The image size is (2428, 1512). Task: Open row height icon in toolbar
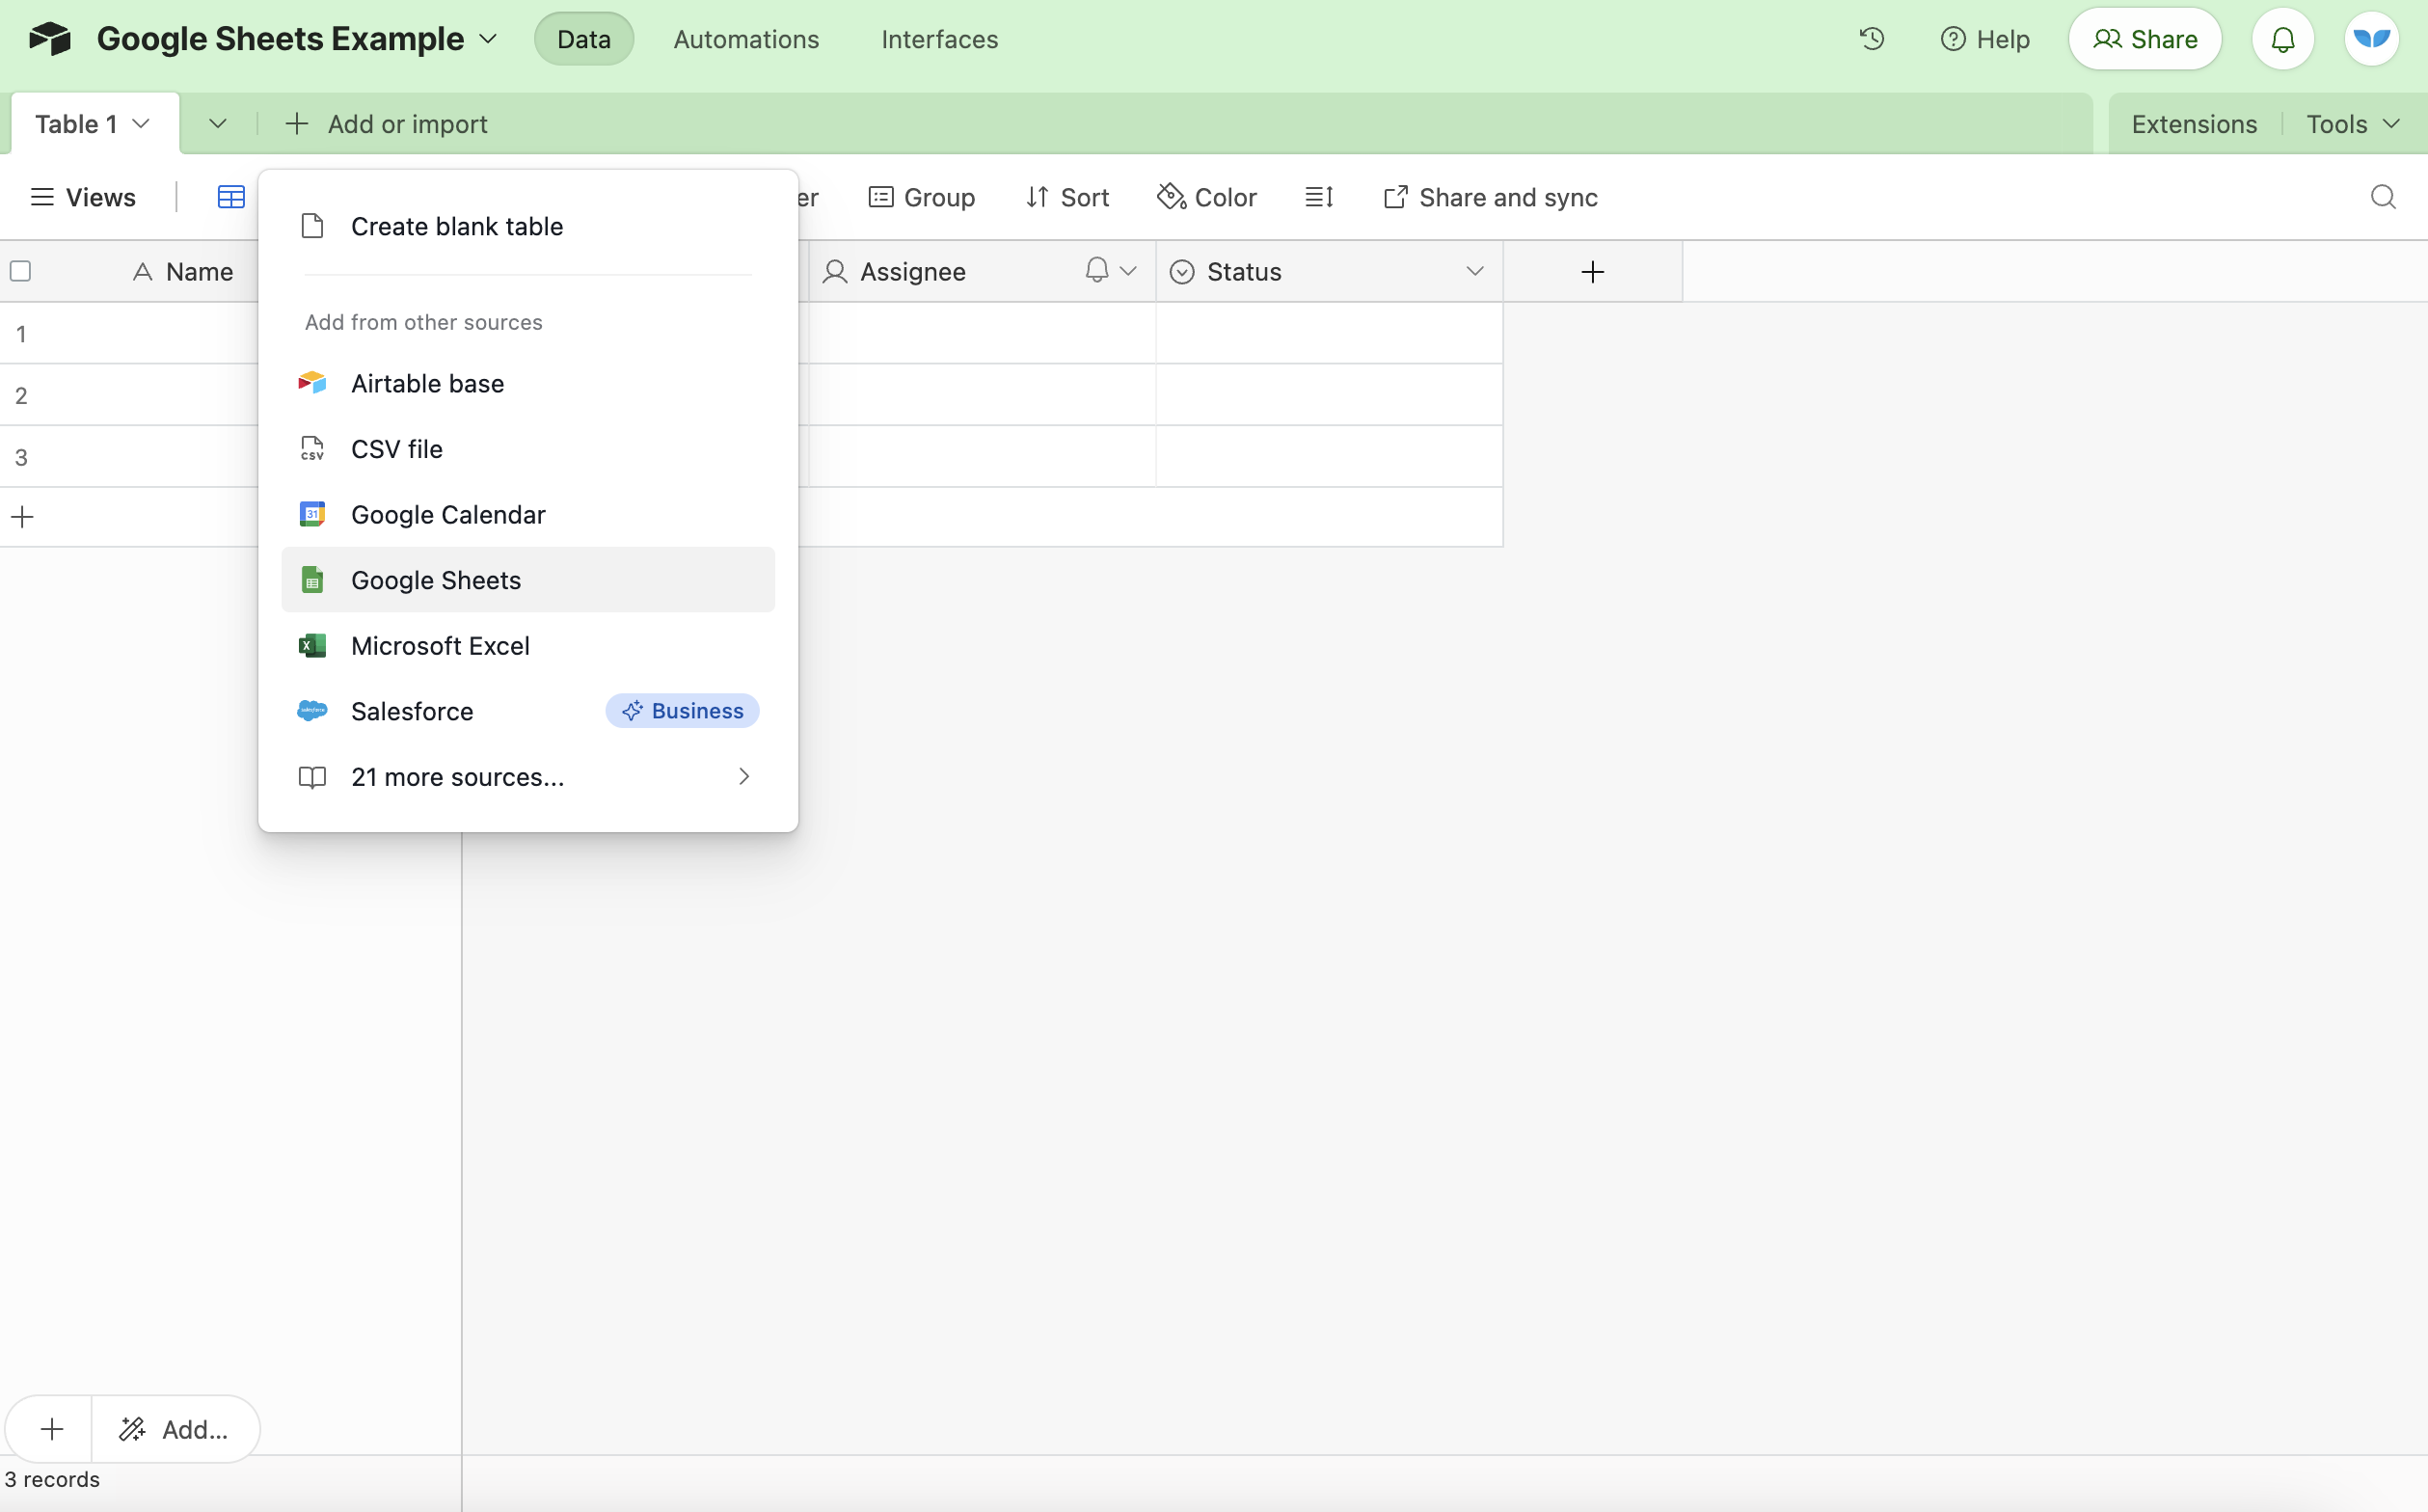tap(1319, 197)
